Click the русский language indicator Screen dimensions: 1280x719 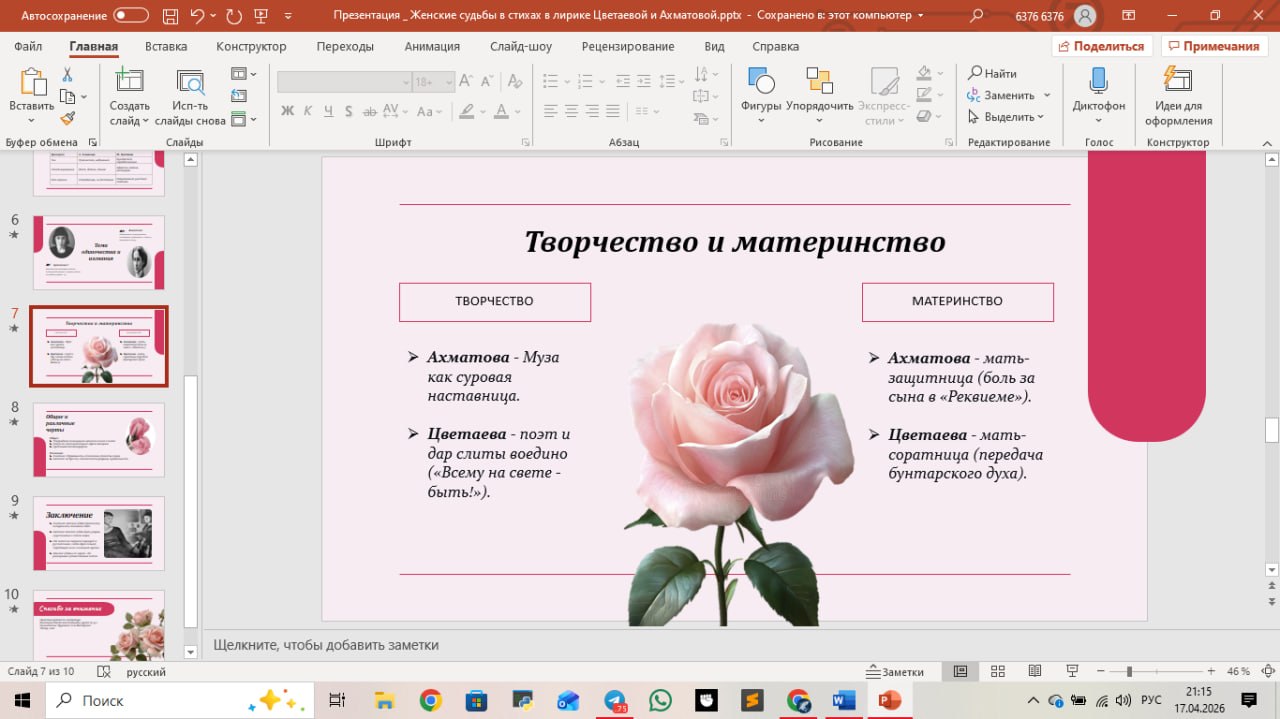(x=146, y=672)
